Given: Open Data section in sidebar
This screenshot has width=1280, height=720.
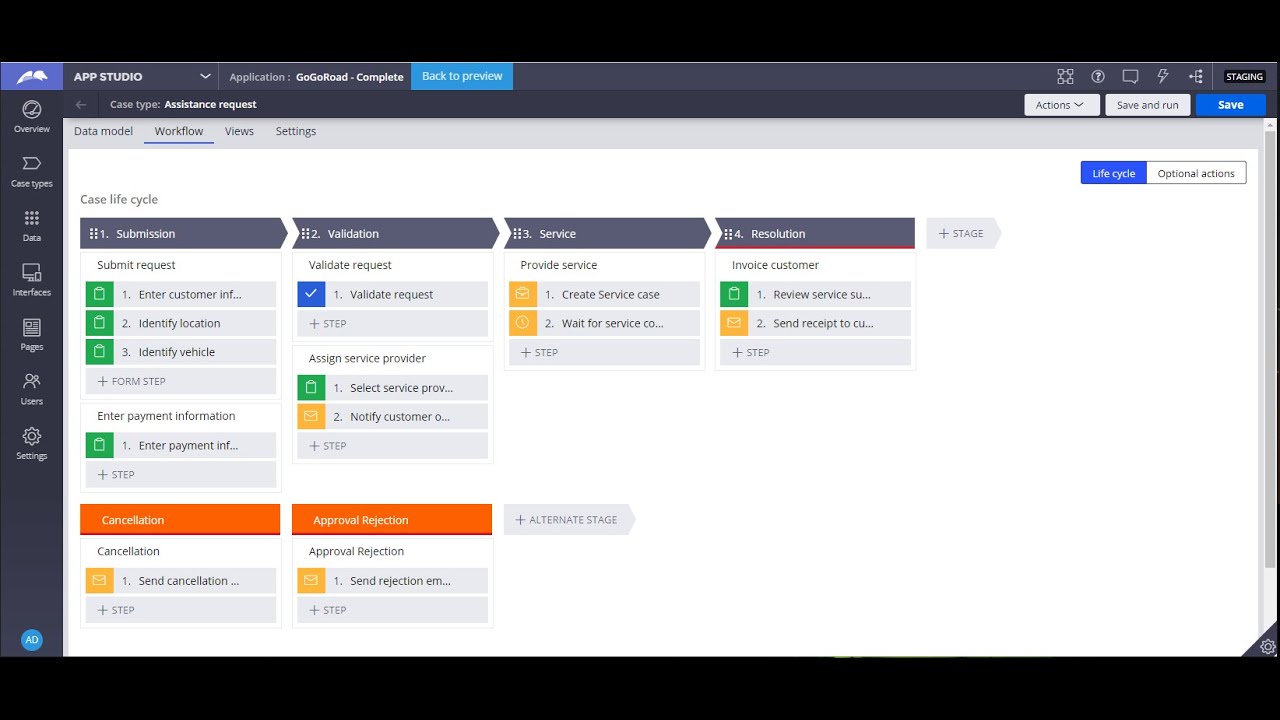Looking at the screenshot, I should (31, 225).
